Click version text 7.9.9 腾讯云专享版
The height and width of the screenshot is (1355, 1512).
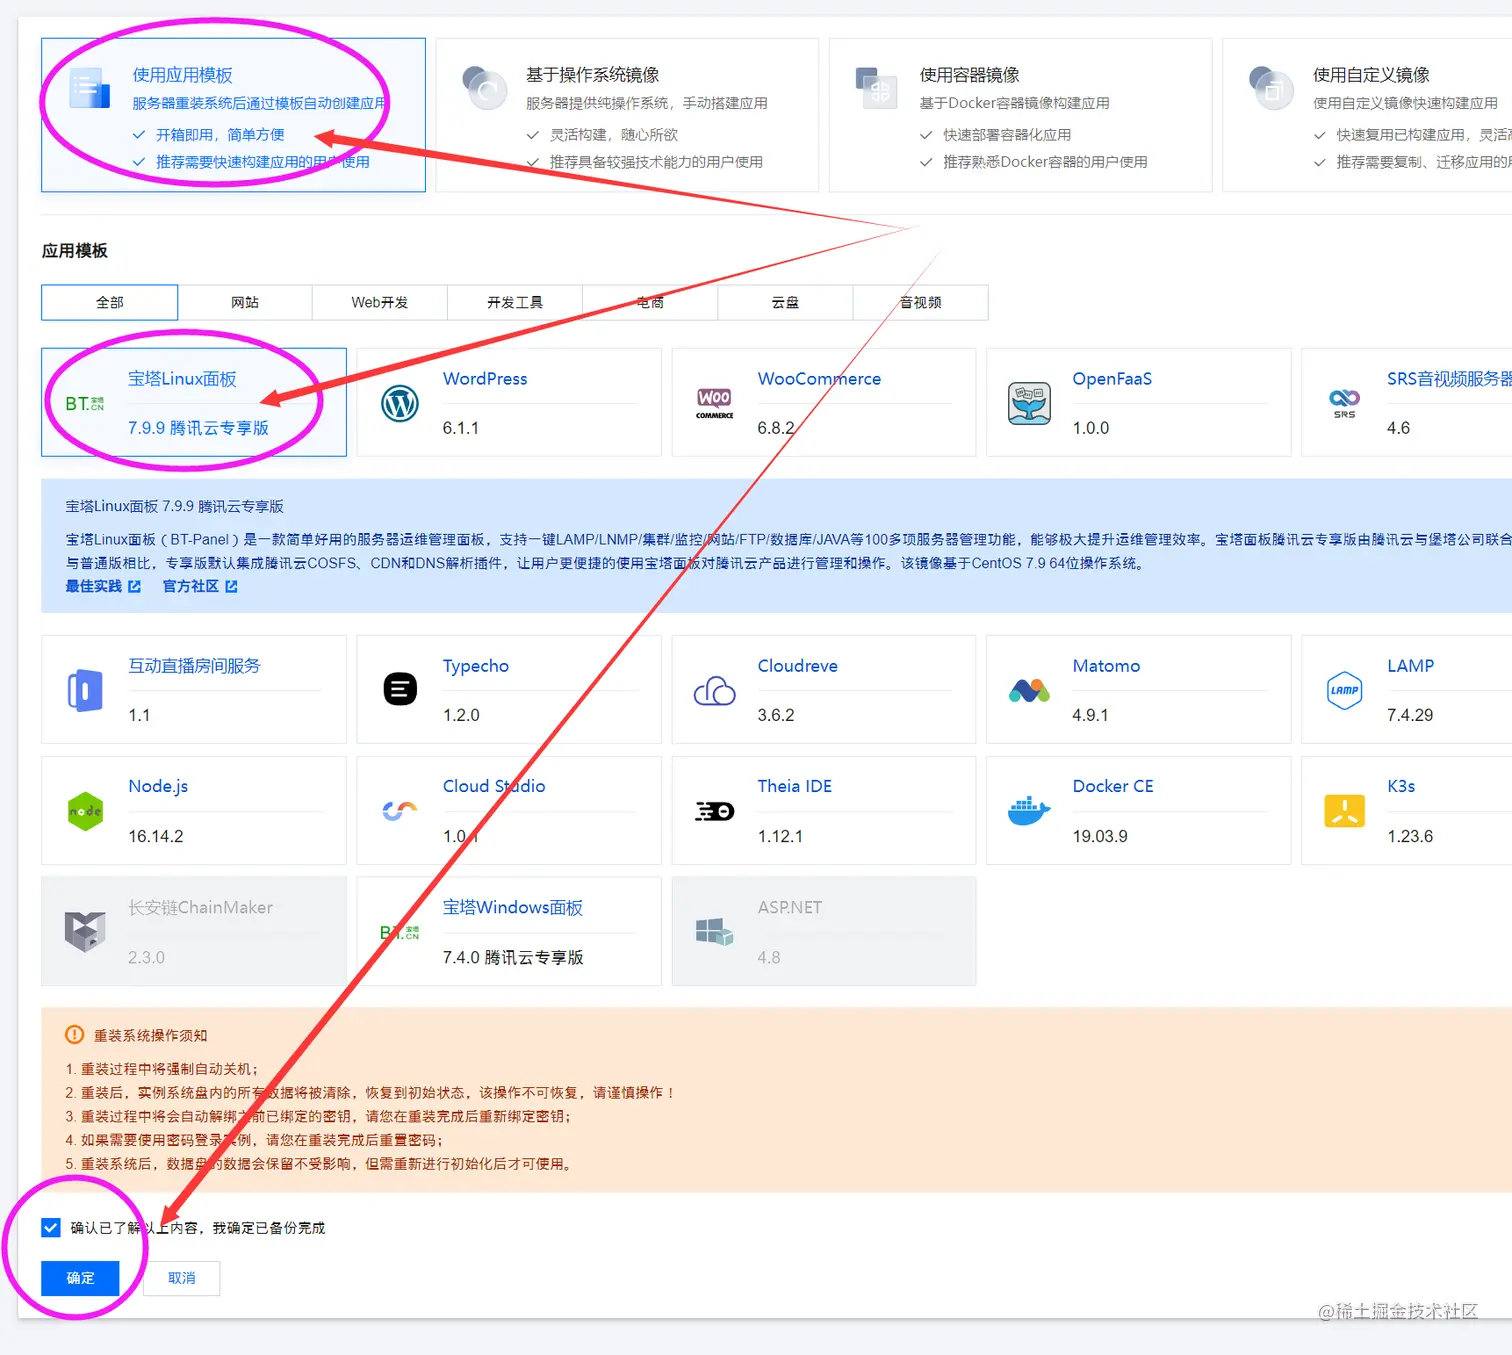click(x=198, y=428)
